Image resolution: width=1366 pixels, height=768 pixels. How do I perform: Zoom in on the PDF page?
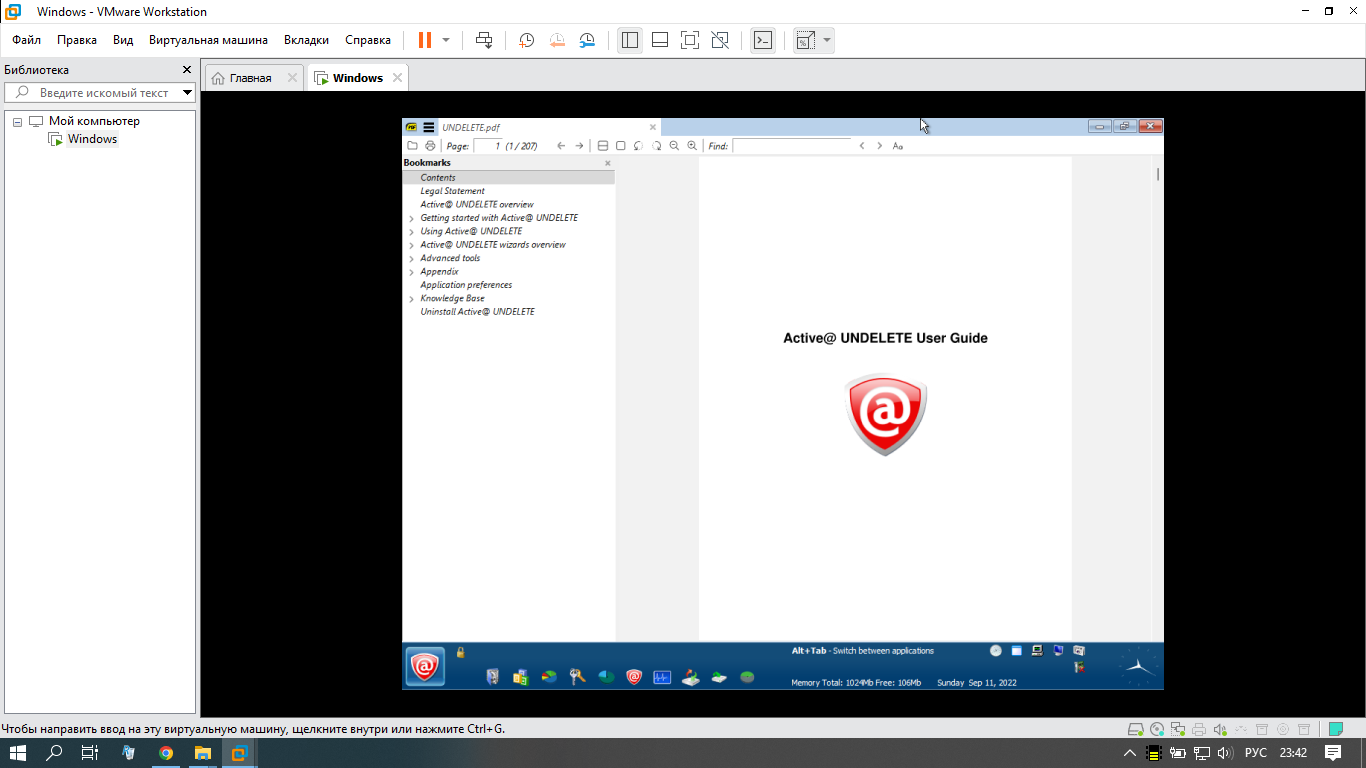pos(692,146)
